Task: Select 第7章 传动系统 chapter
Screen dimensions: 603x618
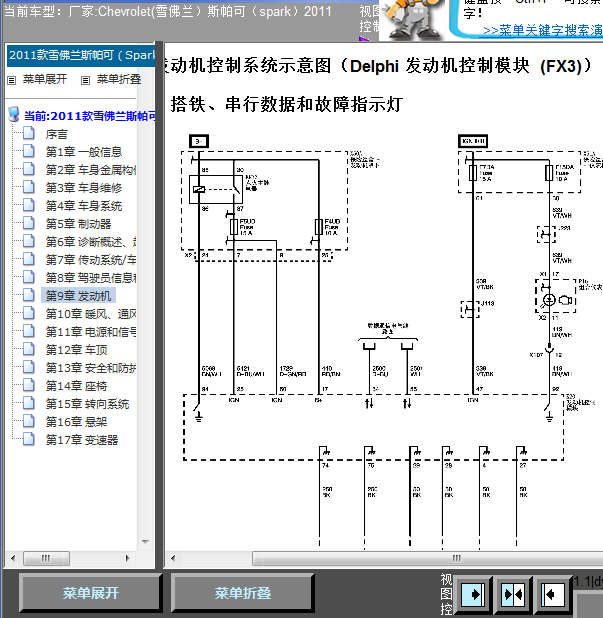Action: pos(91,260)
